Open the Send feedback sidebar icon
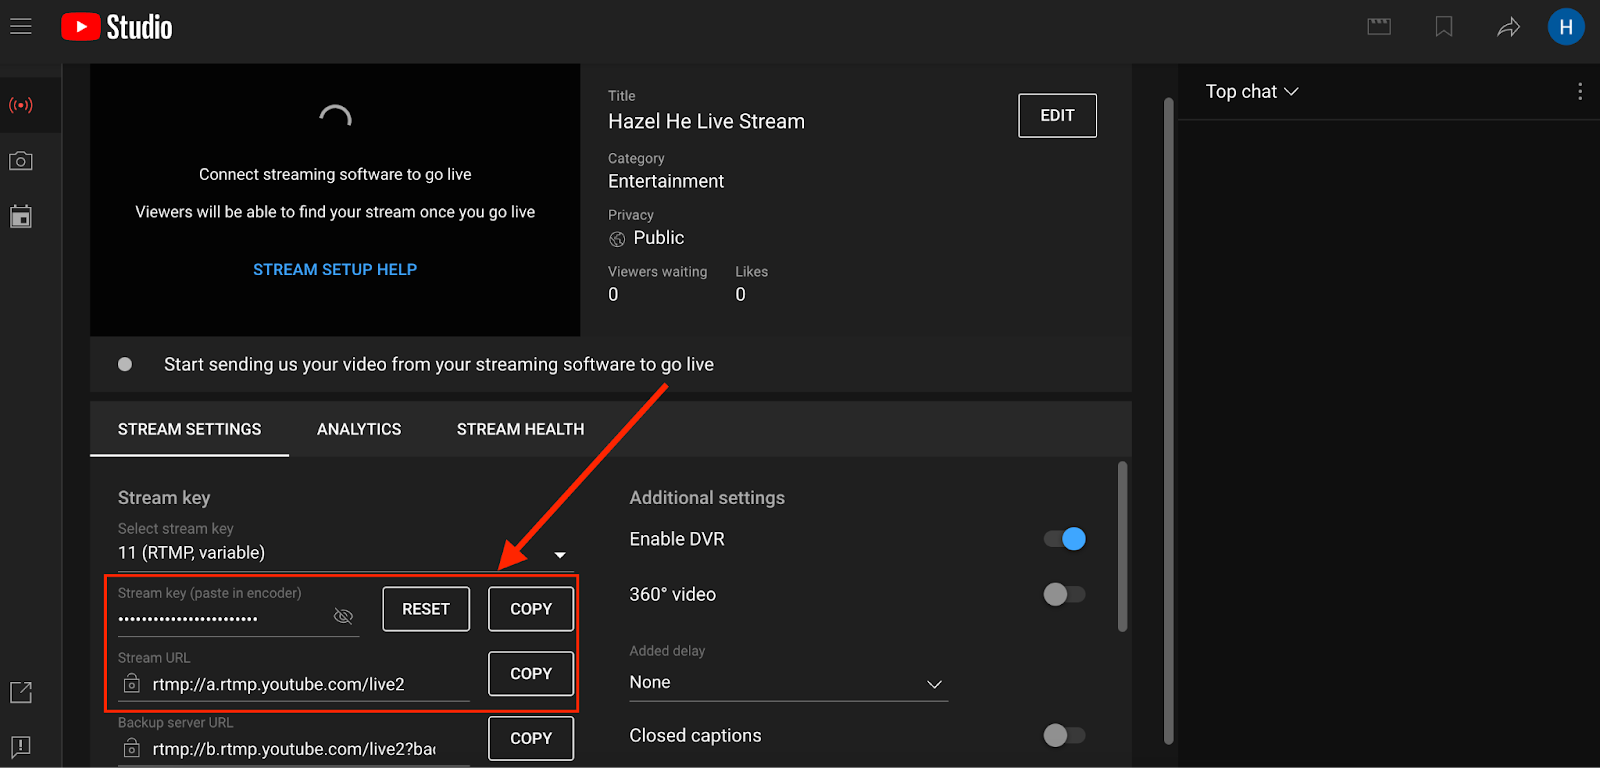Viewport: 1600px width, 768px height. click(21, 747)
